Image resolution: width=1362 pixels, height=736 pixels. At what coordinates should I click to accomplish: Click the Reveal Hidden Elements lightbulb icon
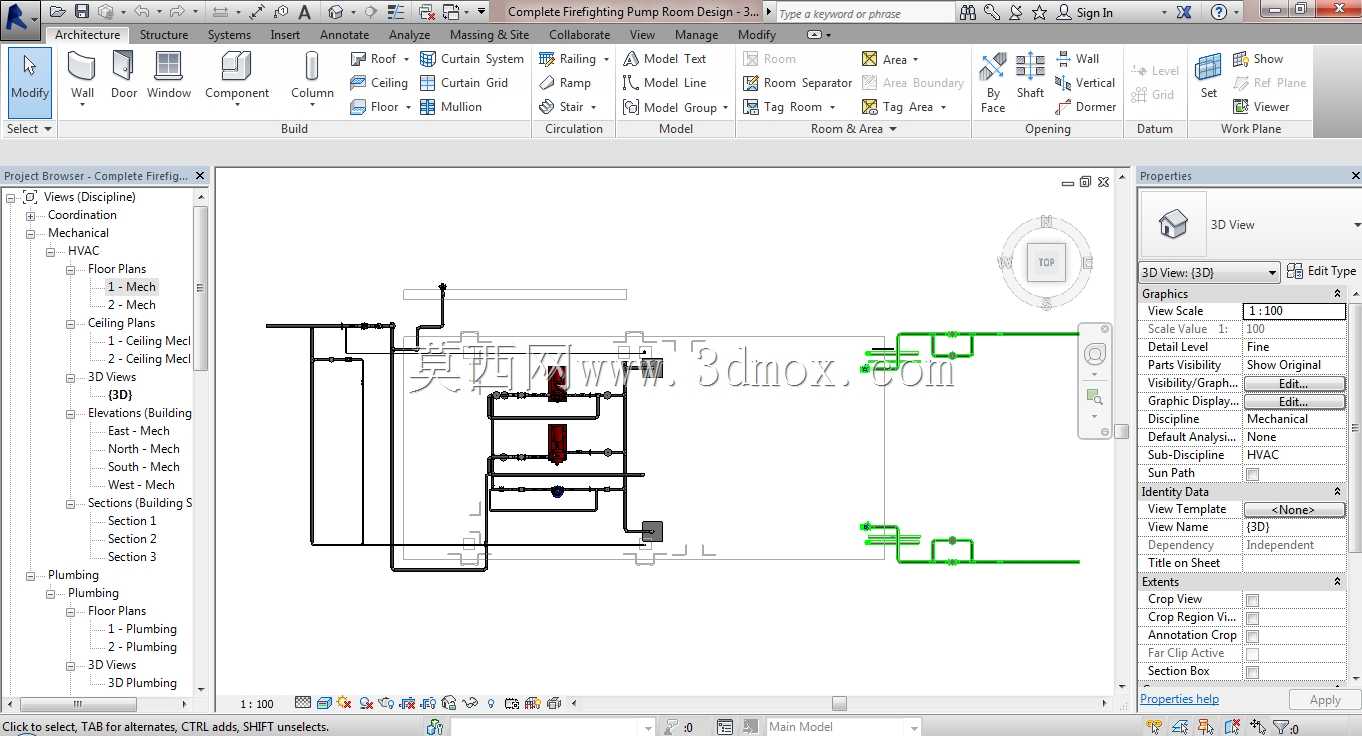click(x=491, y=703)
